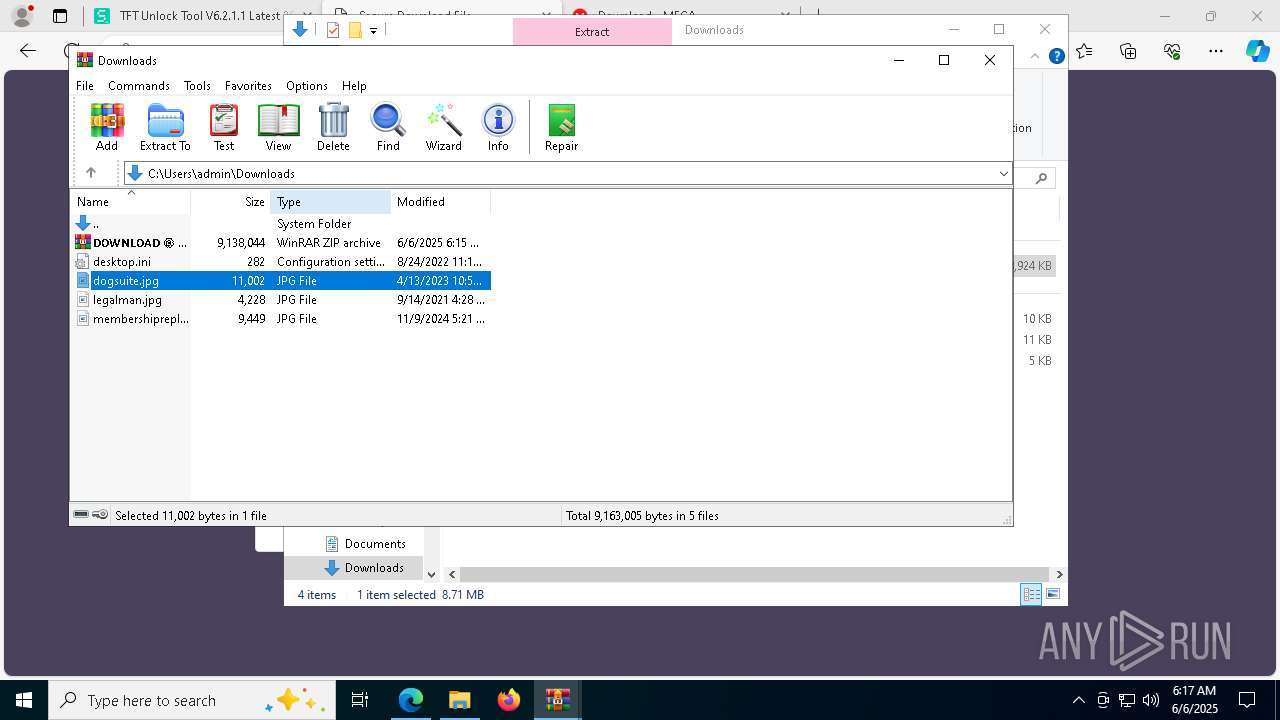The width and height of the screenshot is (1280, 720).
Task: Click the key icon in WinRAR status bar
Action: (100, 515)
